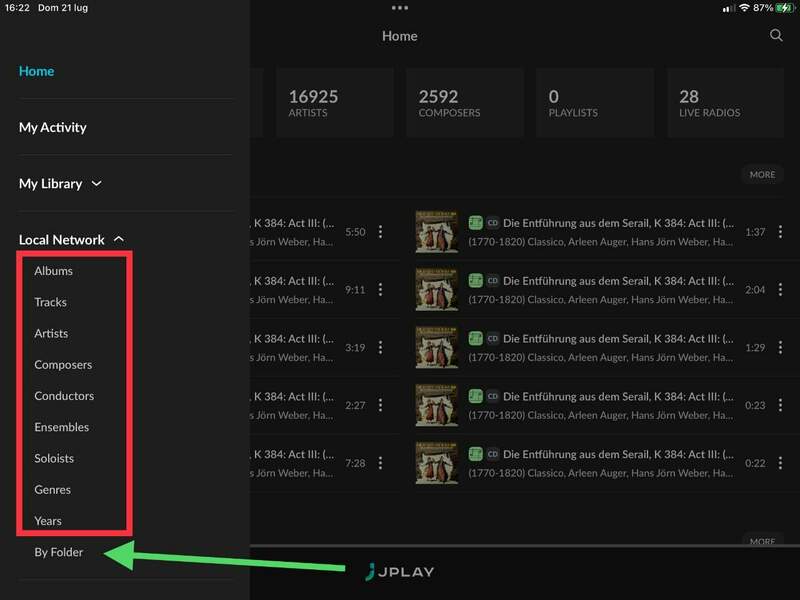Open options for the 1:37 track
Image resolution: width=800 pixels, height=600 pixels.
coord(780,232)
